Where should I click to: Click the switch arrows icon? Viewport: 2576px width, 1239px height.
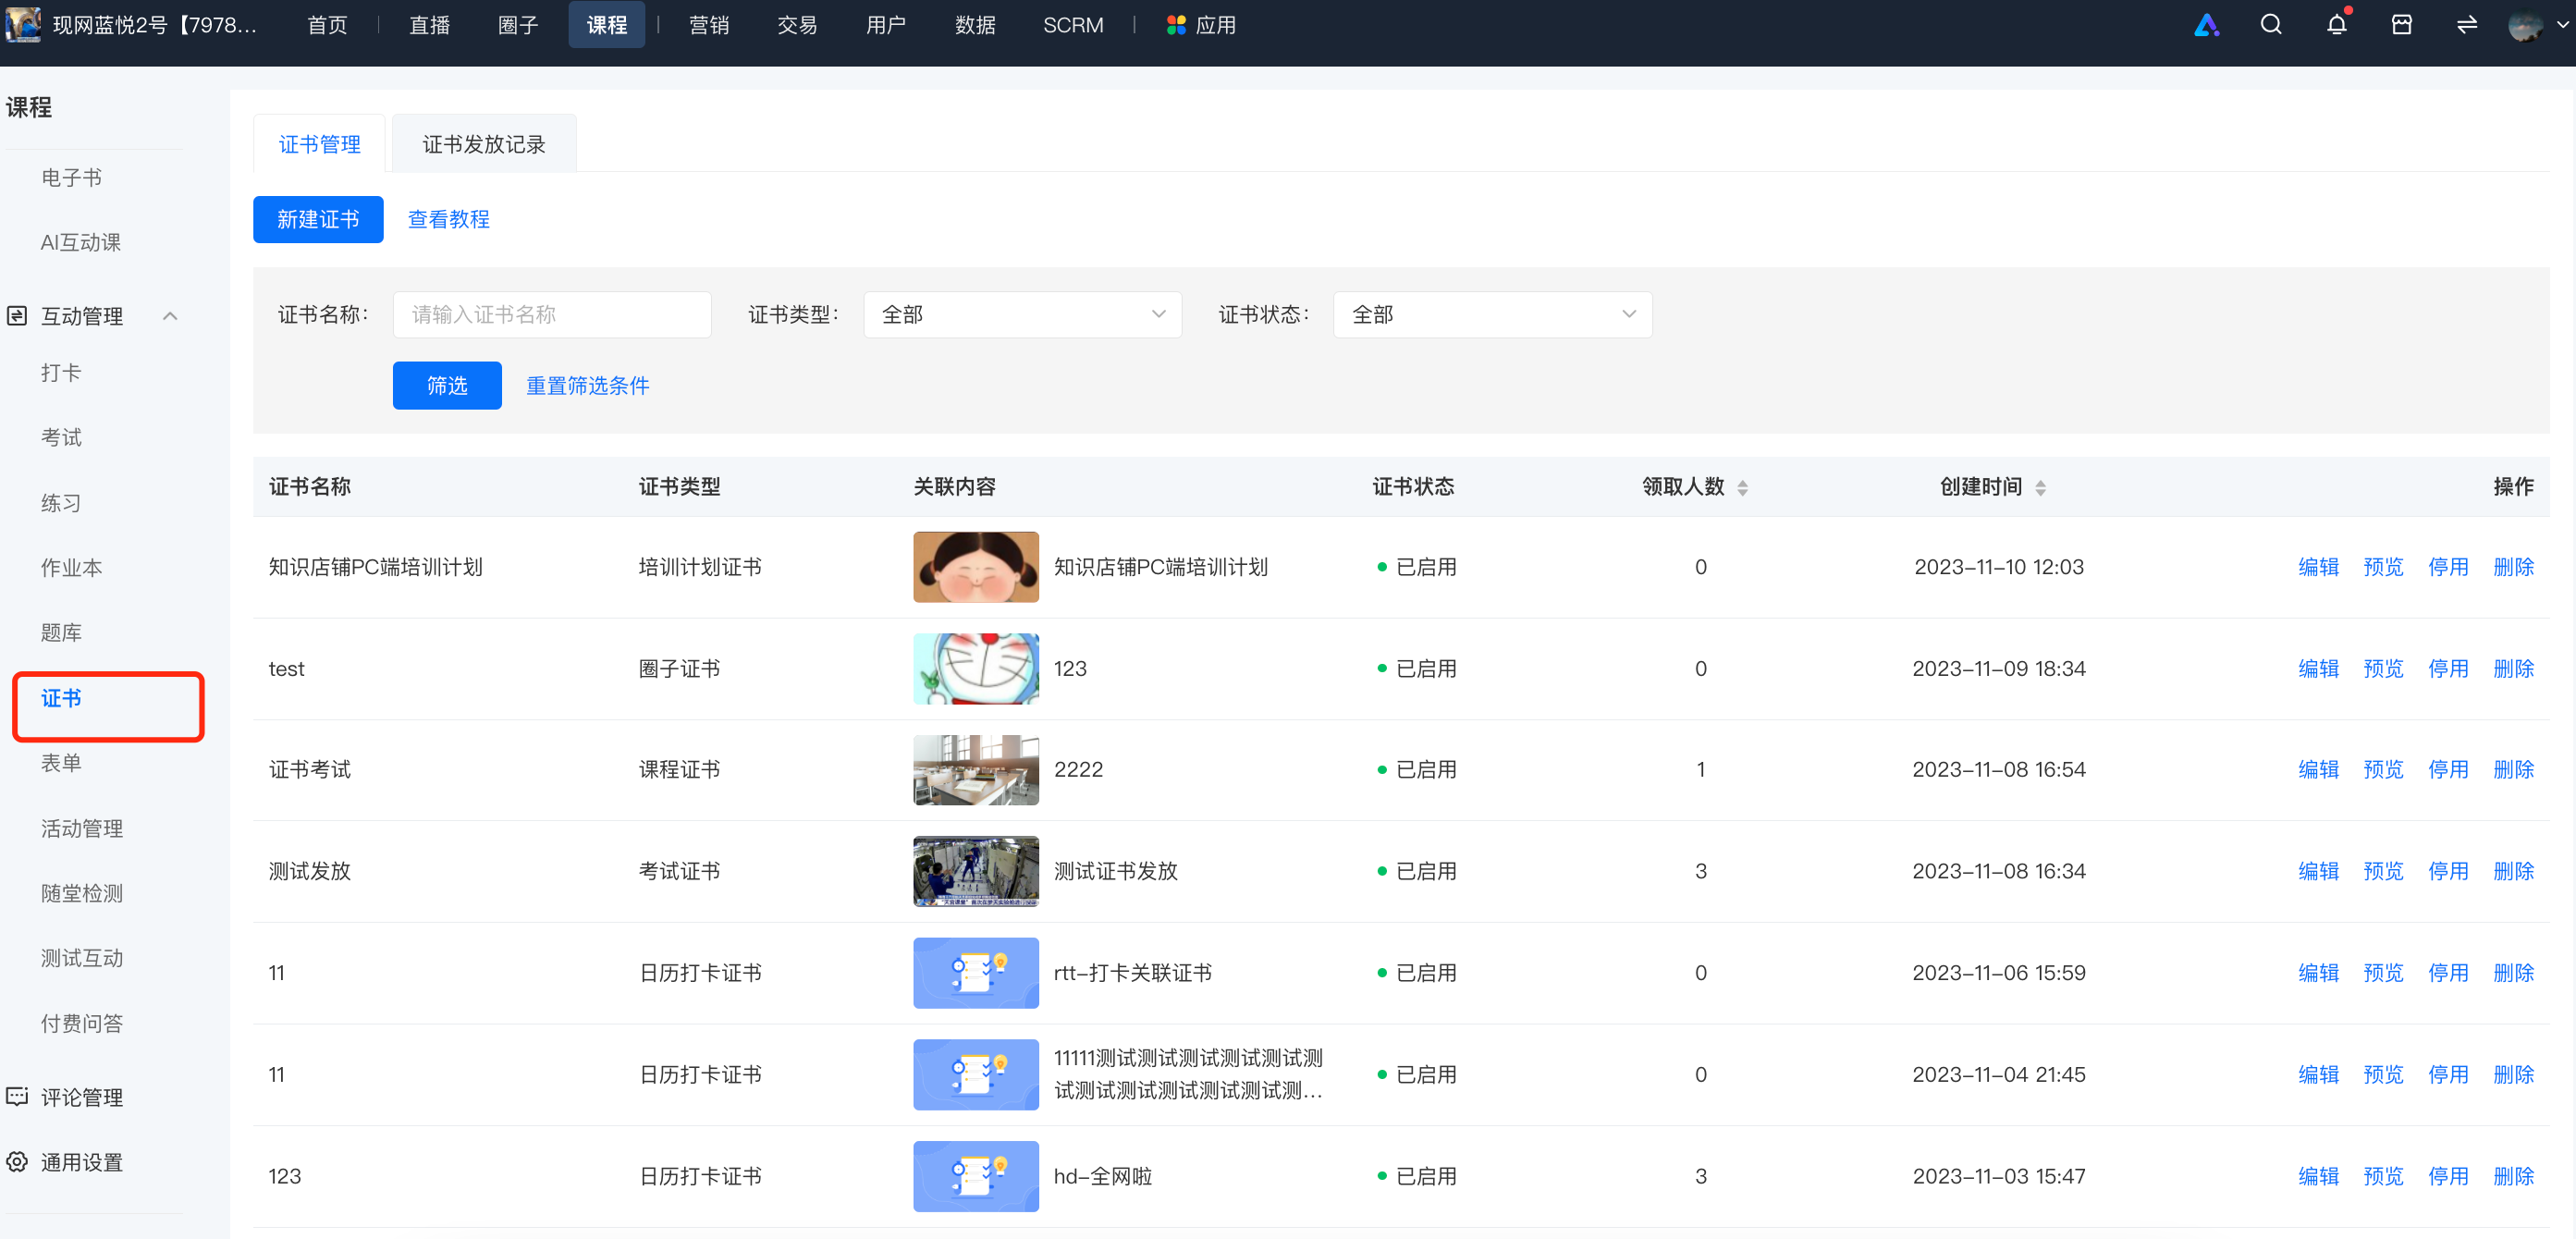pyautogui.click(x=2466, y=25)
